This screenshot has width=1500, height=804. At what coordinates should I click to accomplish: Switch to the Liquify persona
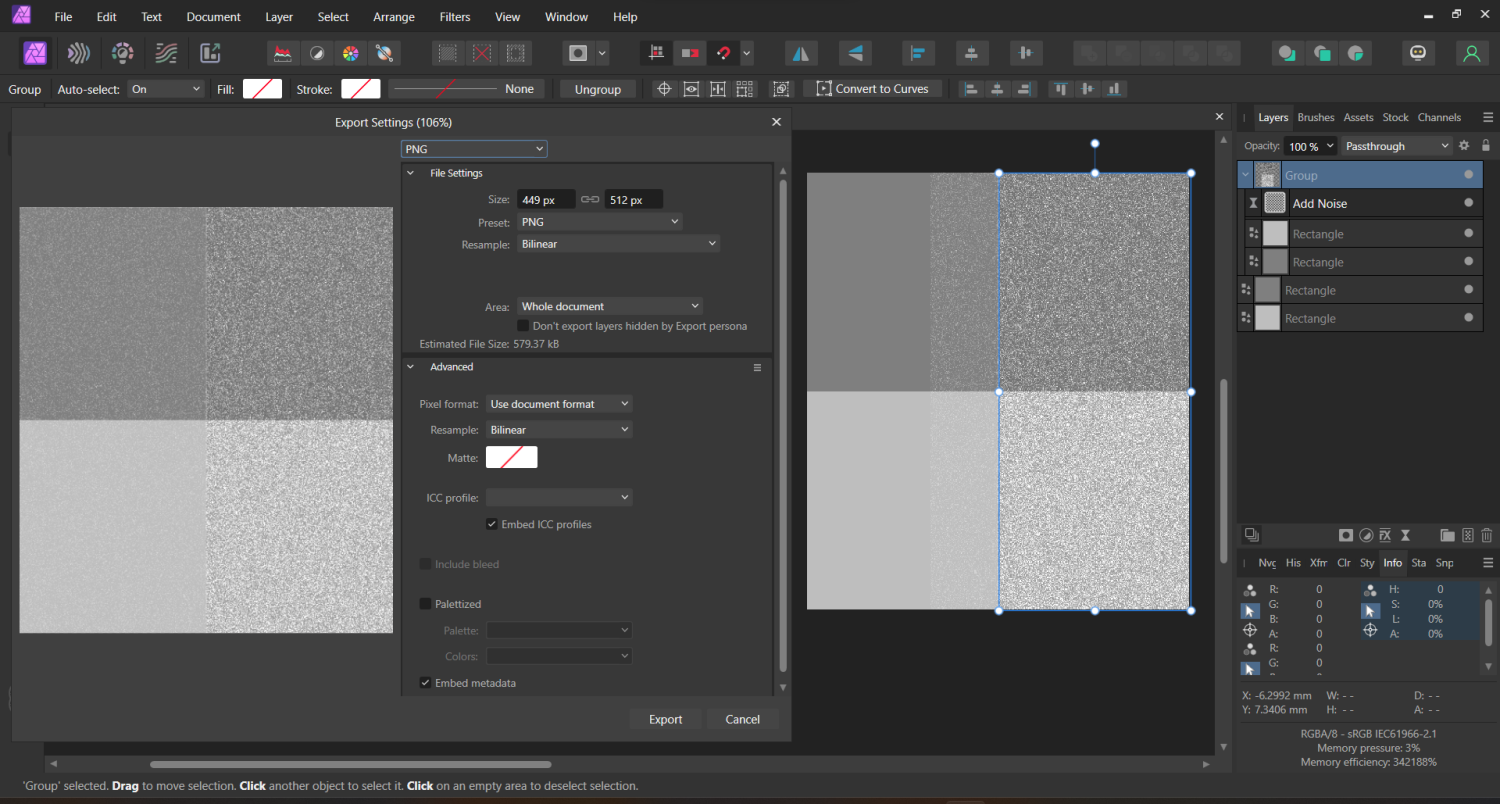[x=79, y=53]
